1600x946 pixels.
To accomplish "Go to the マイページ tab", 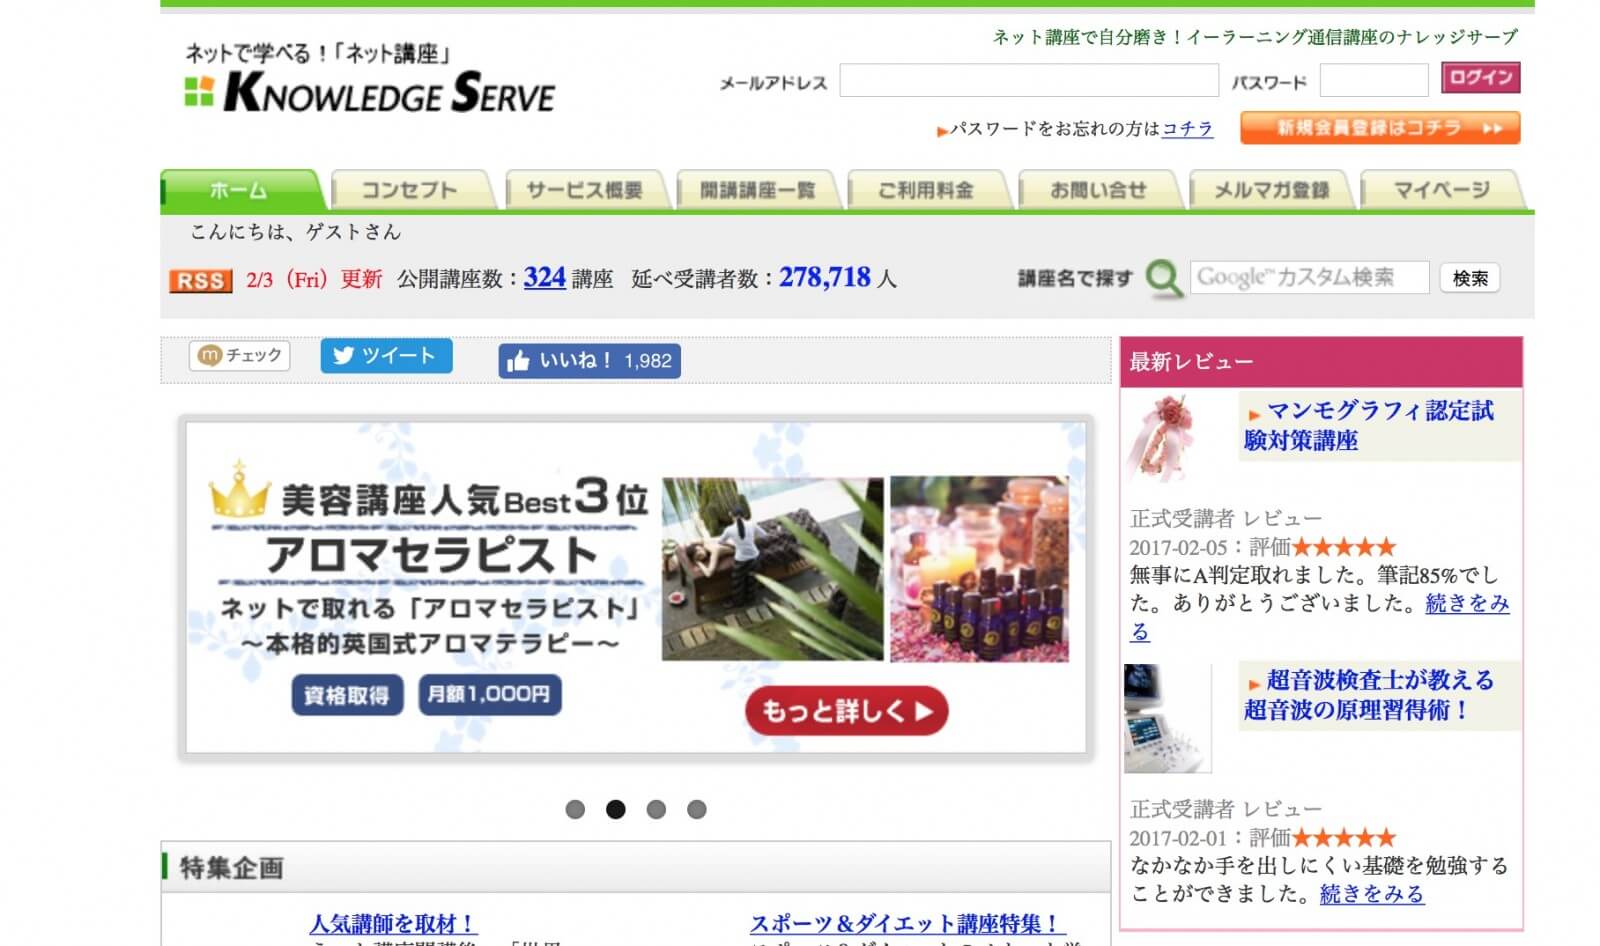I will 1442,190.
